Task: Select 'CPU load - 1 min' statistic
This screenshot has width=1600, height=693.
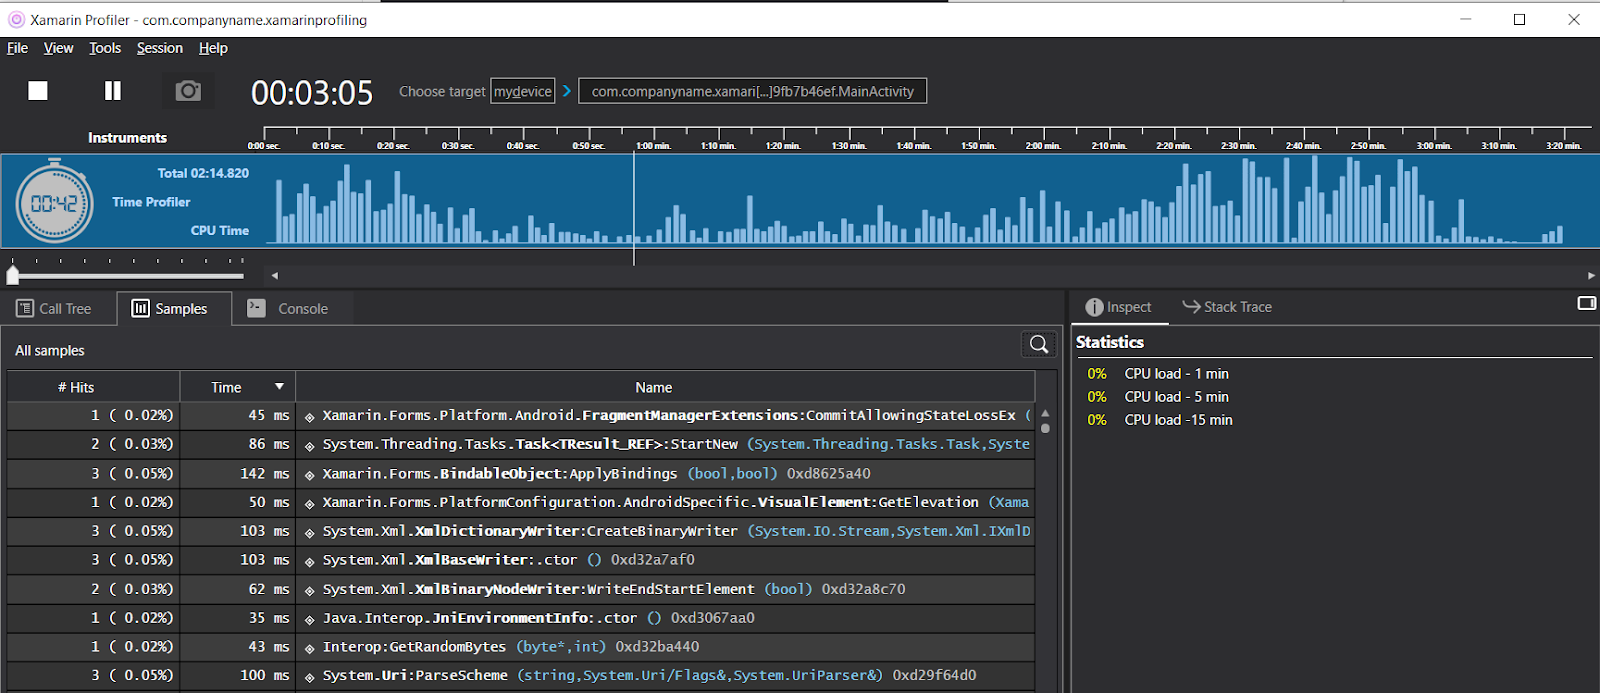Action: pyautogui.click(x=1177, y=374)
